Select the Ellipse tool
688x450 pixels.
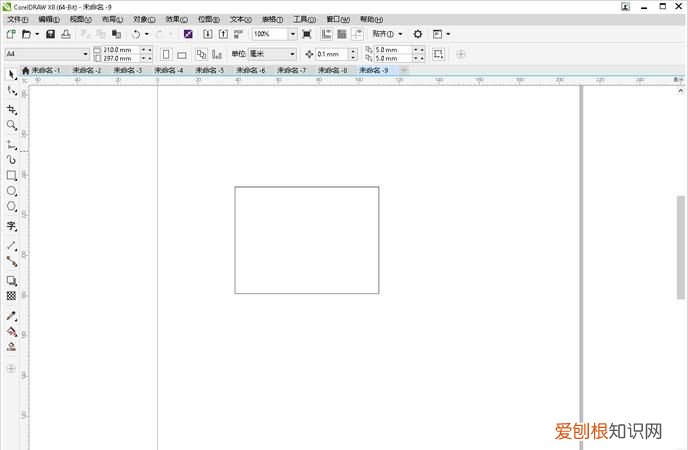pos(11,191)
